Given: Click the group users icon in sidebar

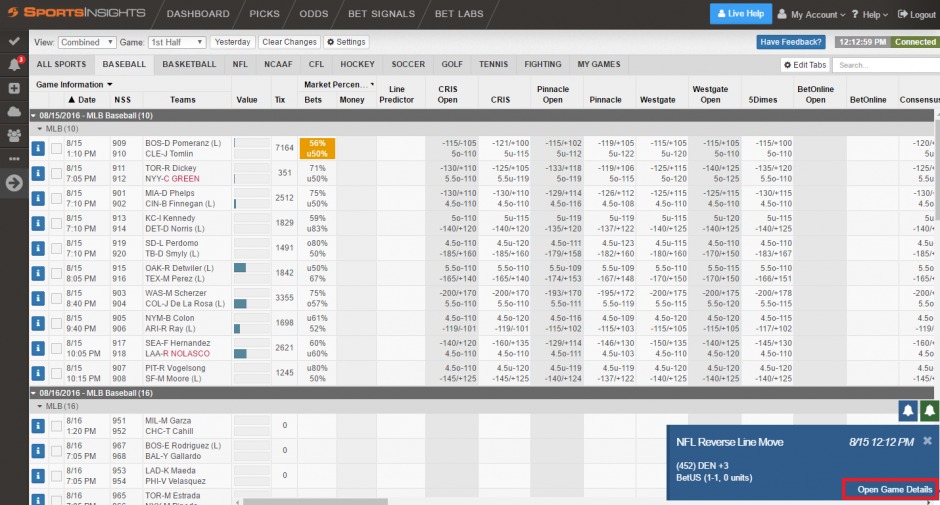Looking at the screenshot, I should coord(14,135).
